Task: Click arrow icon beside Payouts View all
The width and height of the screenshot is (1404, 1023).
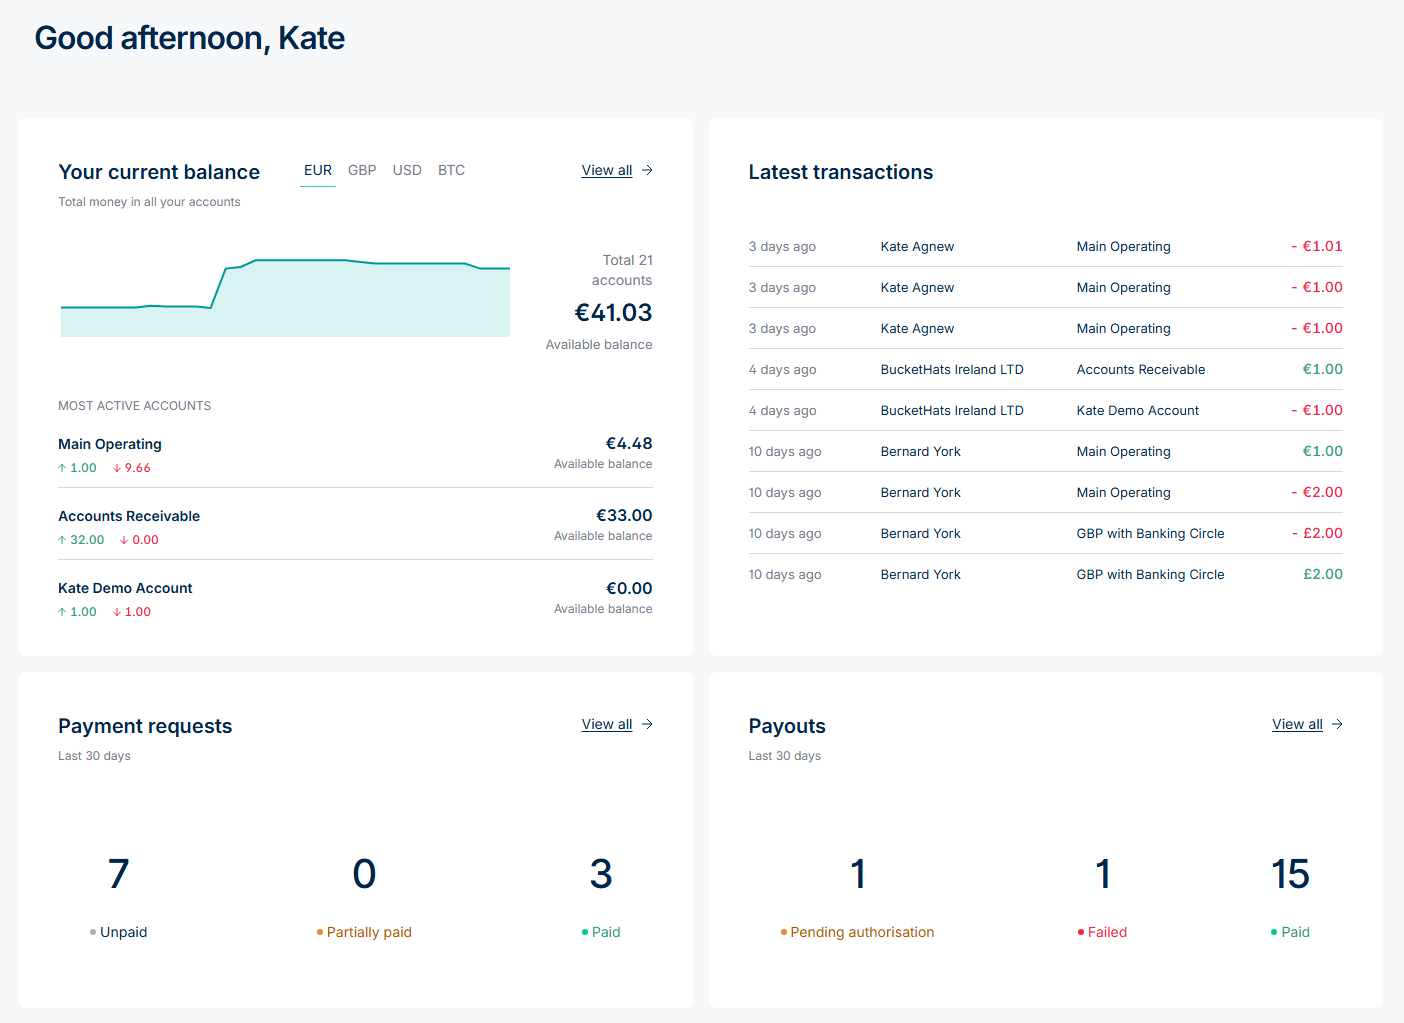Action: (x=1337, y=724)
